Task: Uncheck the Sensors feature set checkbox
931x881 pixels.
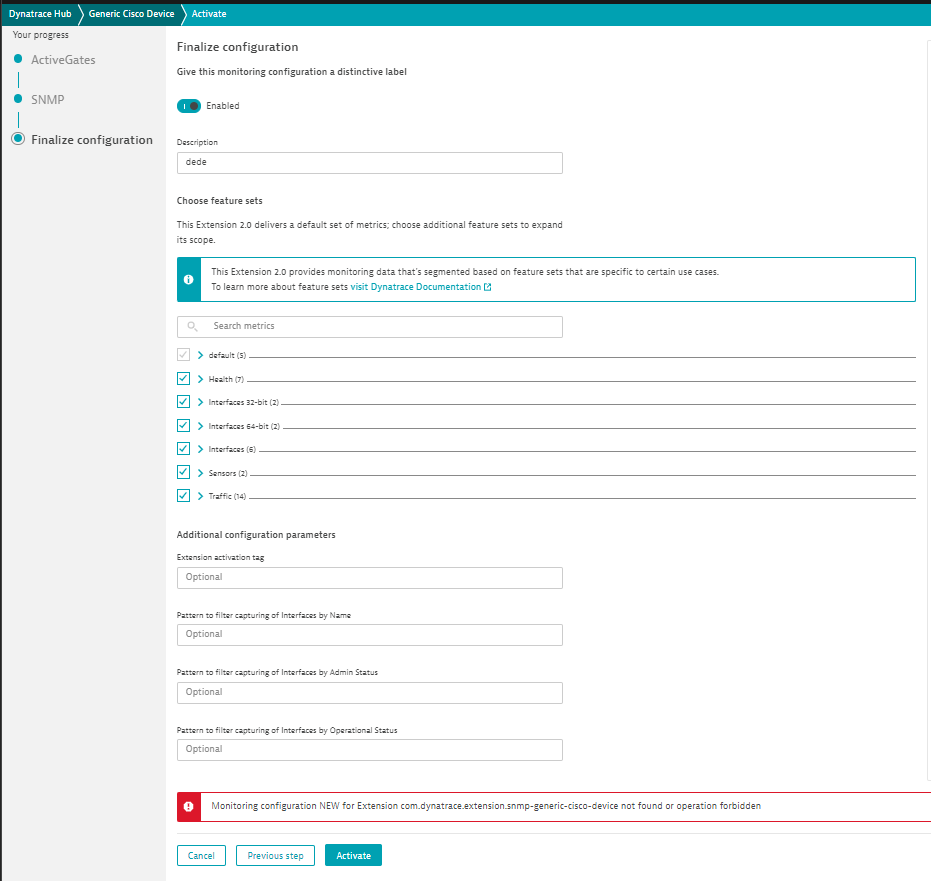Action: 183,472
